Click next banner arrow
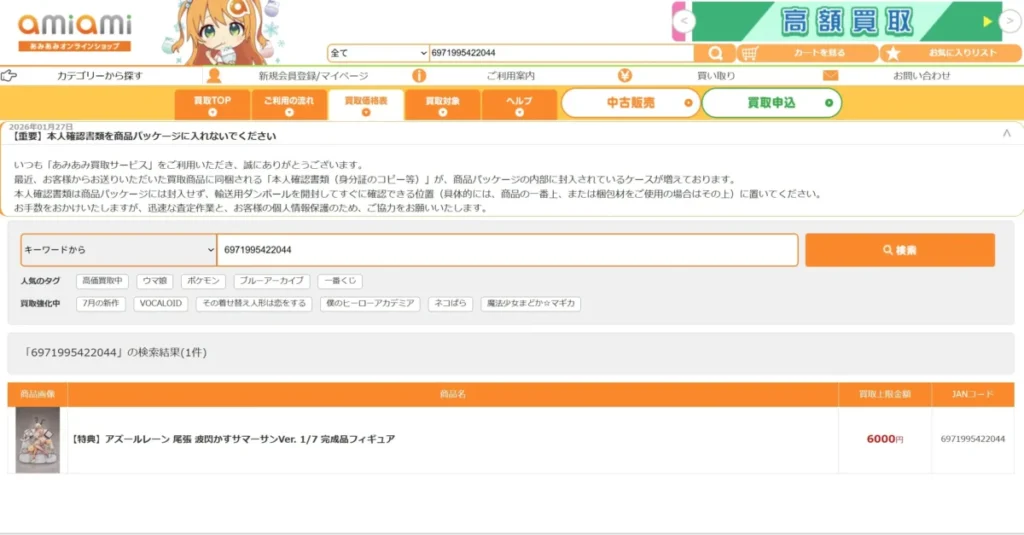This screenshot has width=1024, height=535. pyautogui.click(x=1010, y=21)
